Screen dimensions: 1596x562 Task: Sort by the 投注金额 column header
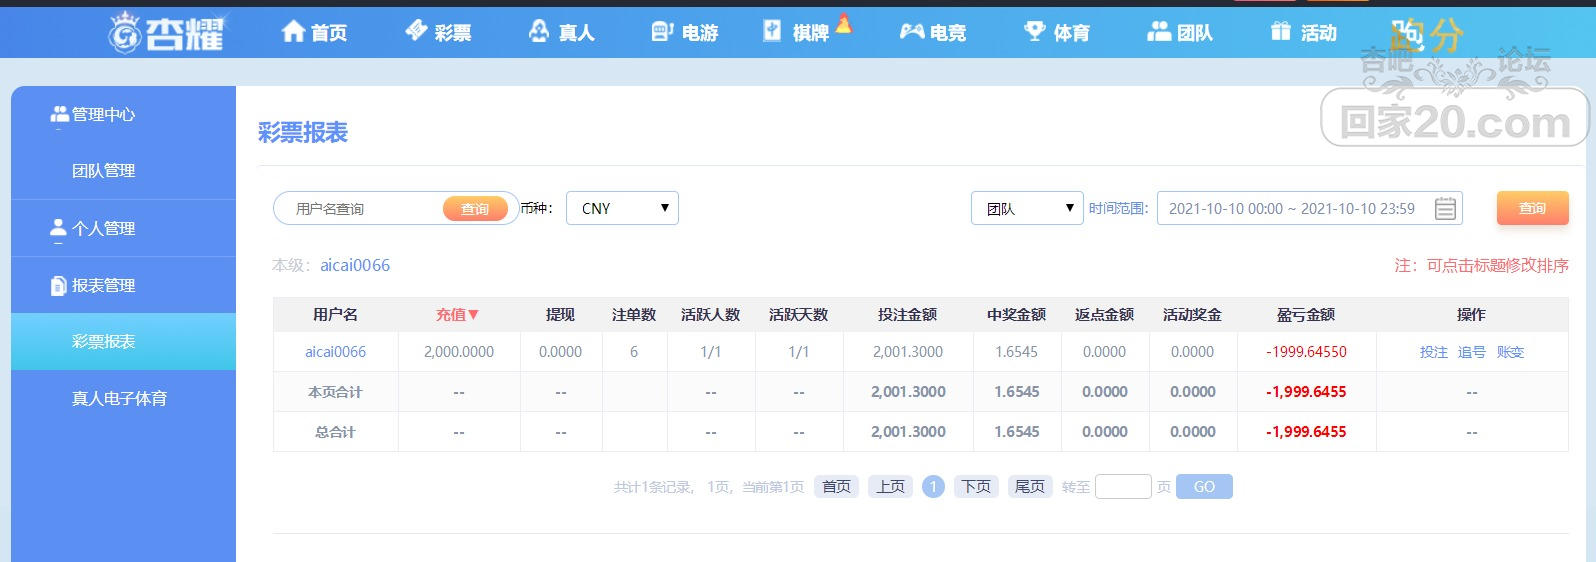coord(907,314)
